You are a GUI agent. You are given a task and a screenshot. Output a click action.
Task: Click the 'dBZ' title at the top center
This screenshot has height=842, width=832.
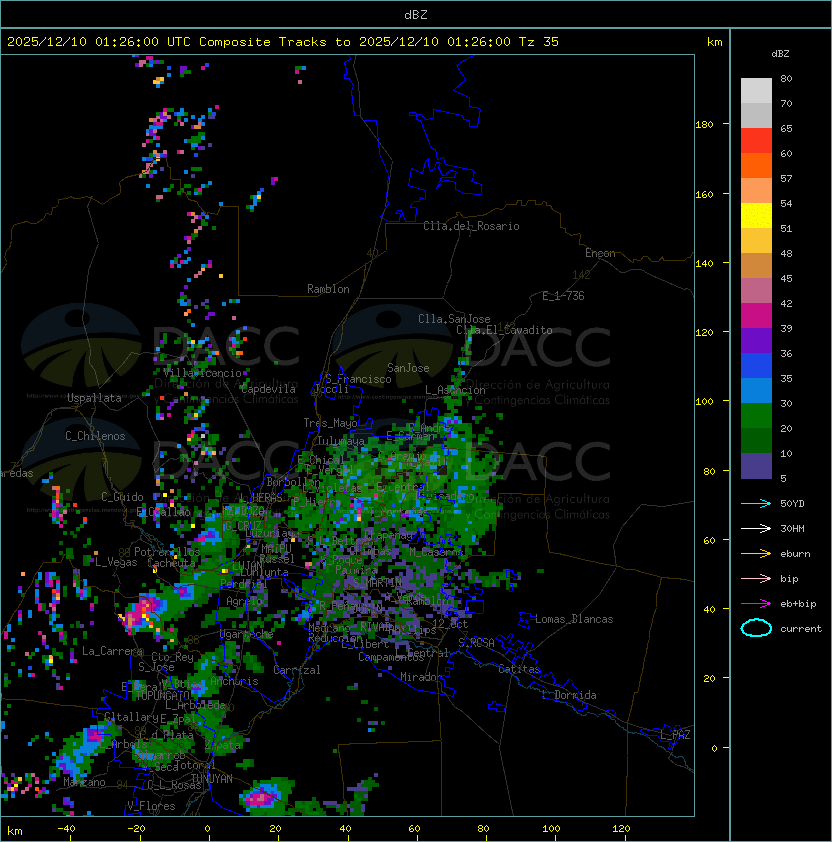tap(416, 15)
